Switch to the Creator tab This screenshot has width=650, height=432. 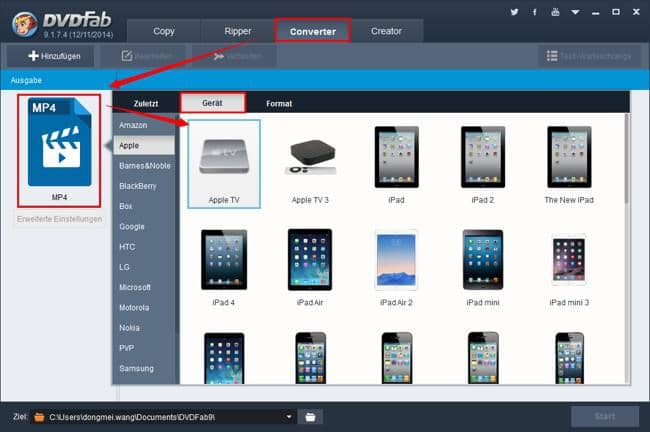[386, 31]
